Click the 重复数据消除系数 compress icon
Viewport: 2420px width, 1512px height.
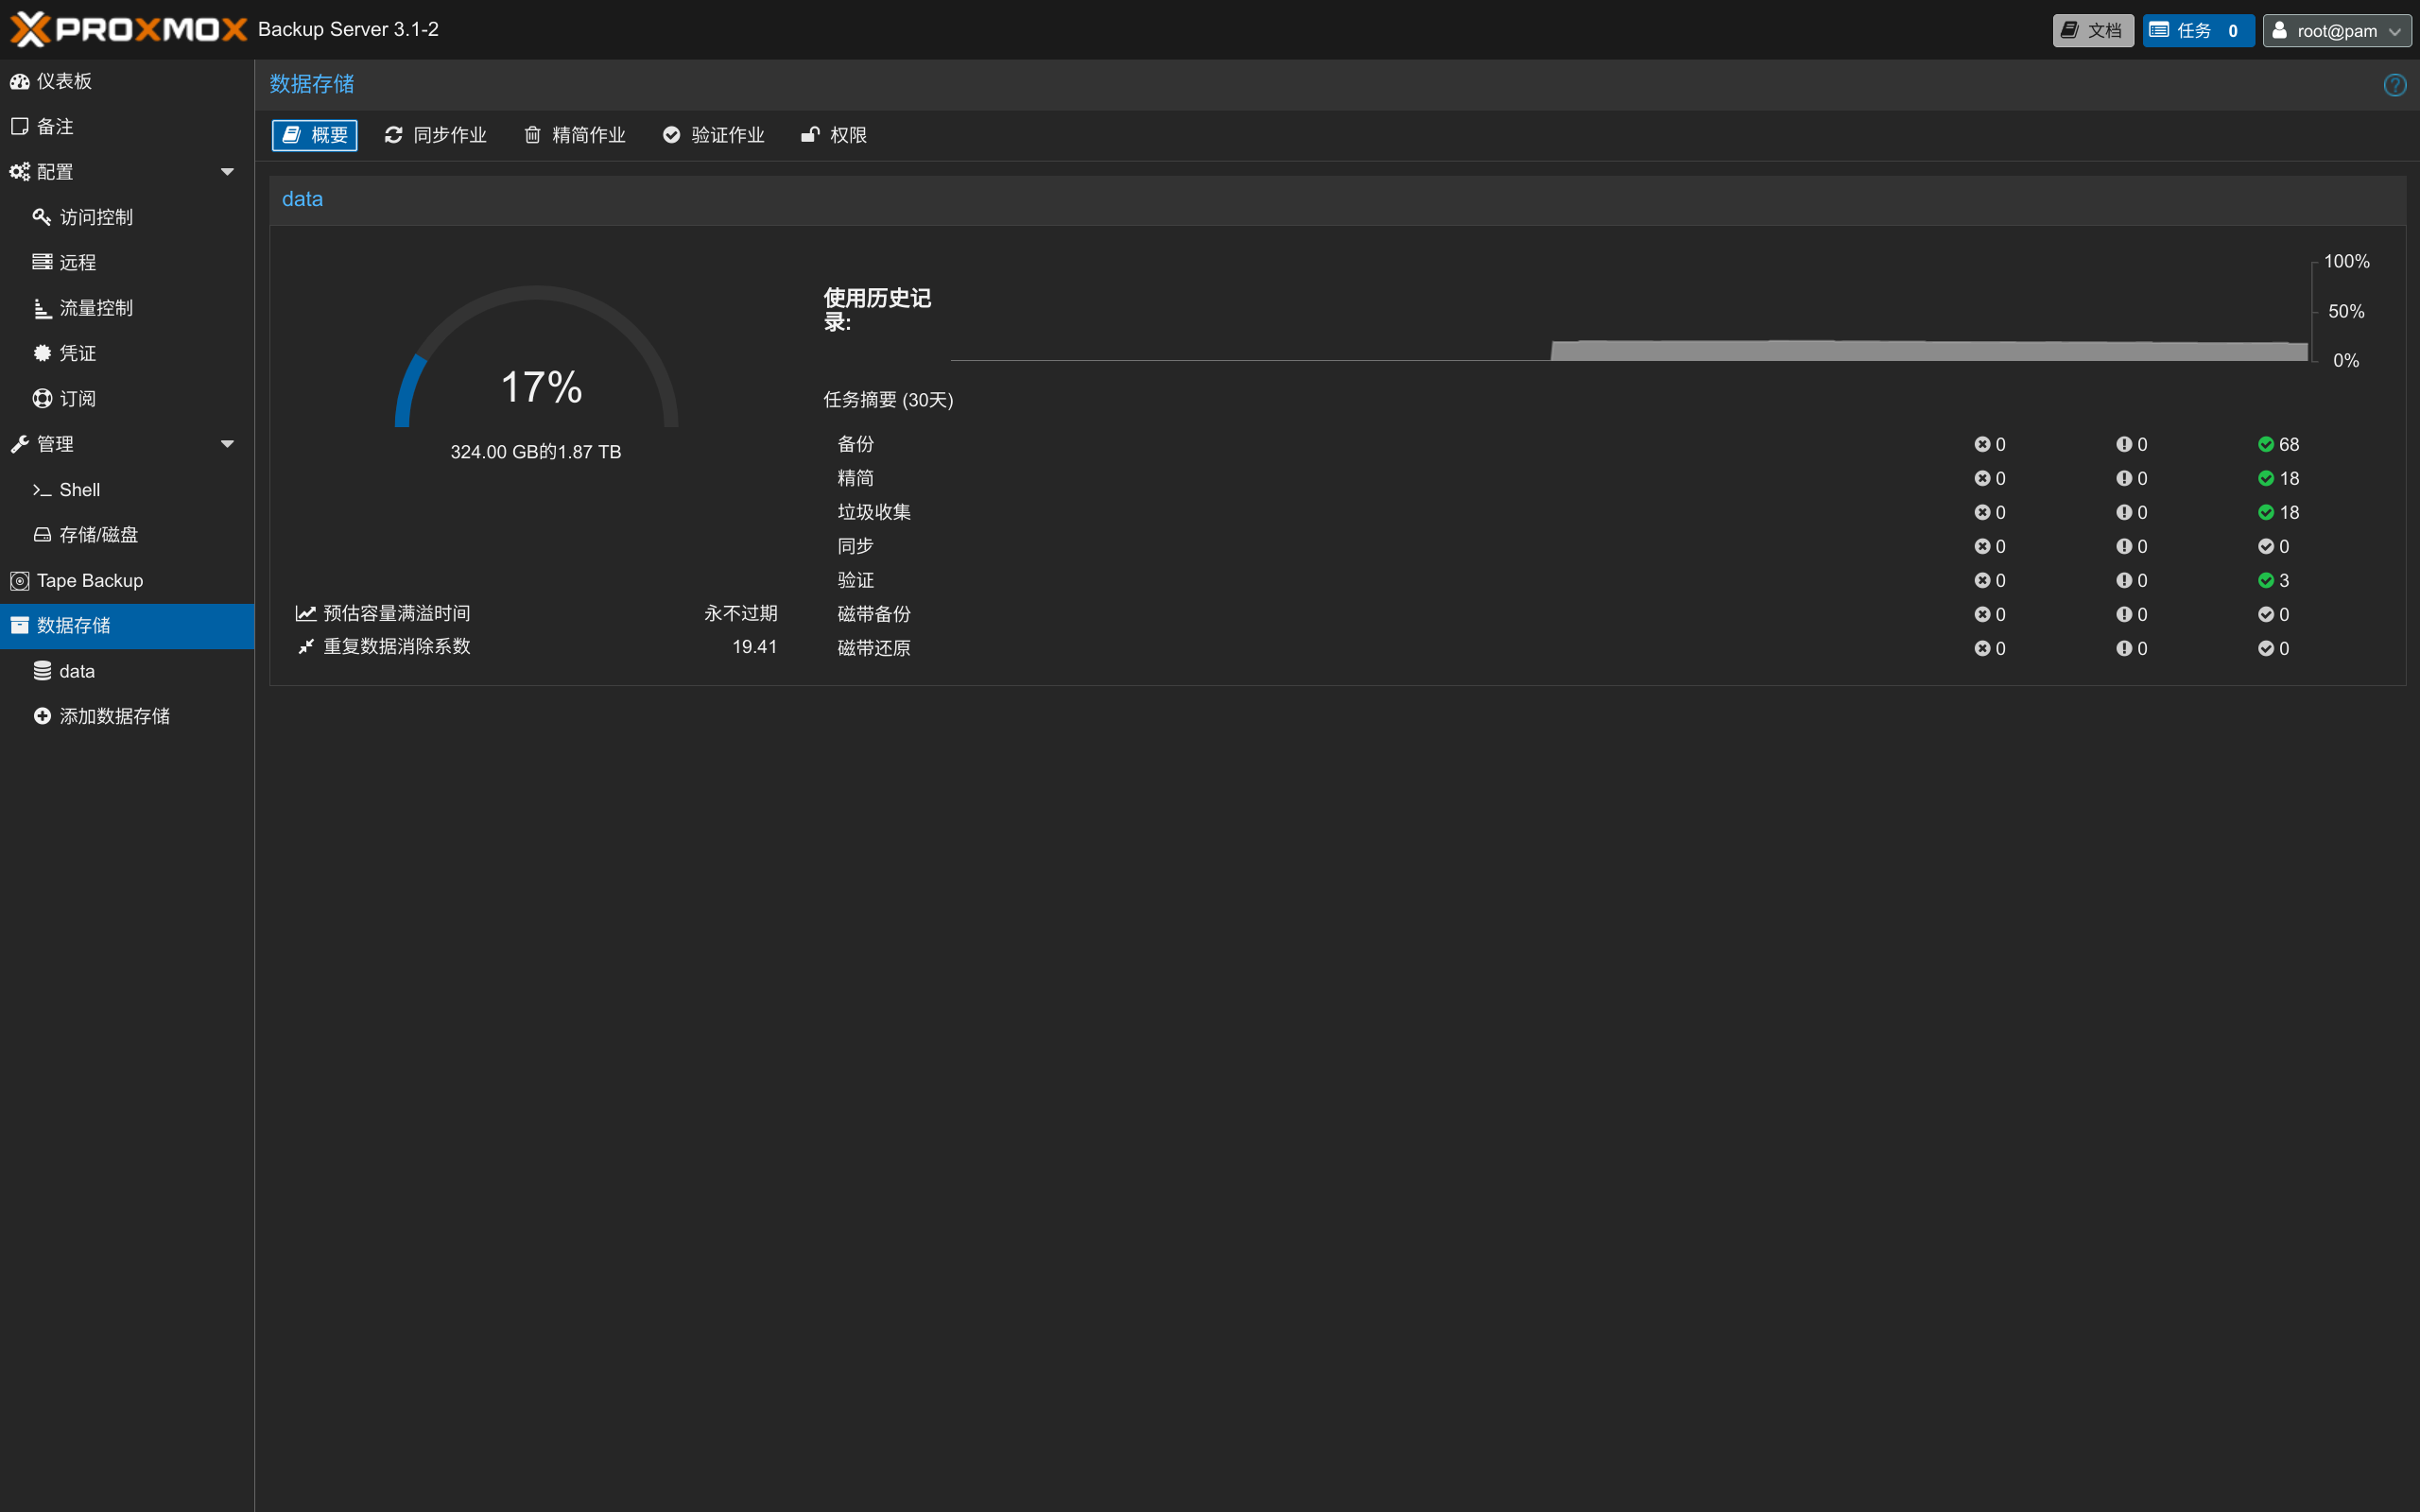pyautogui.click(x=305, y=646)
